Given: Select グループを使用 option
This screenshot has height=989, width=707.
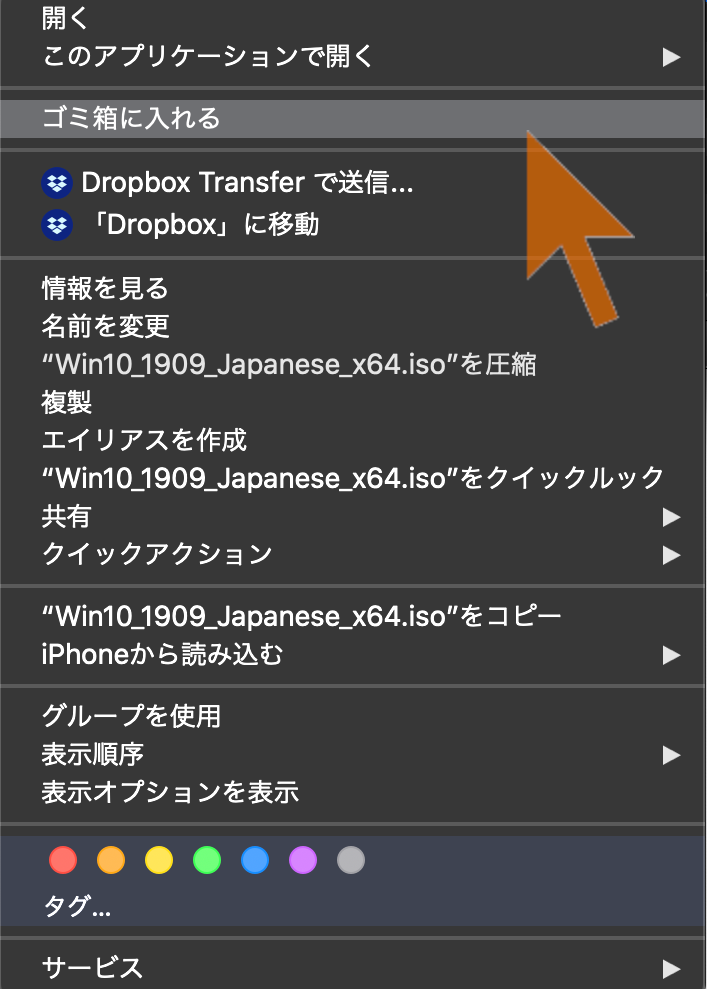Looking at the screenshot, I should [x=352, y=716].
